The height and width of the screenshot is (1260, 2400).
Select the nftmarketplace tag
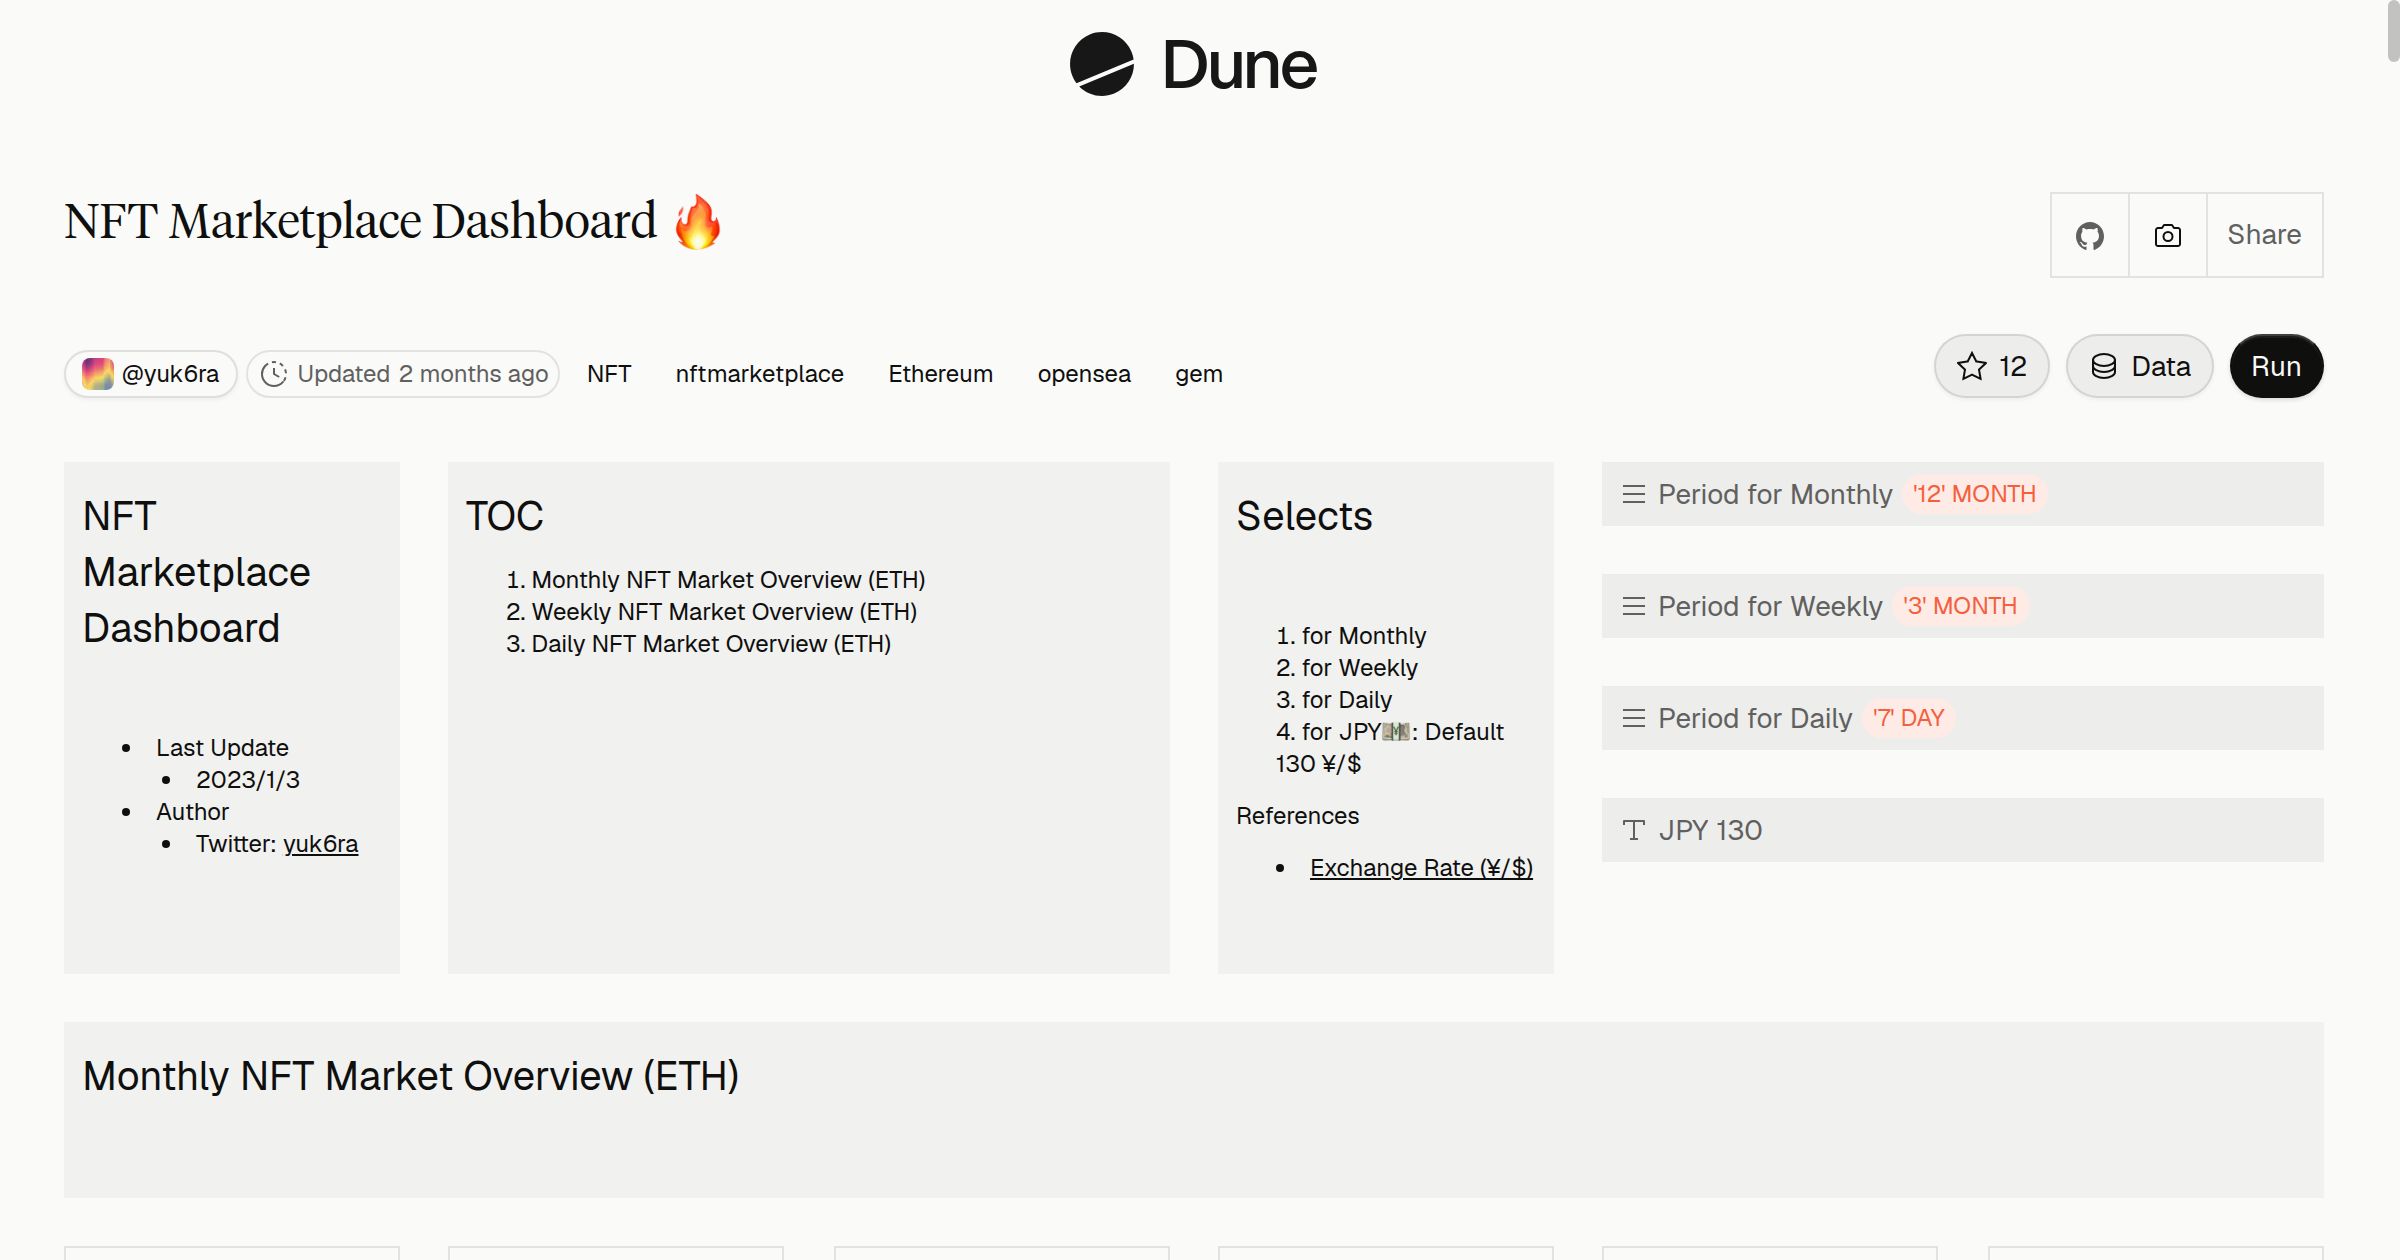760,374
